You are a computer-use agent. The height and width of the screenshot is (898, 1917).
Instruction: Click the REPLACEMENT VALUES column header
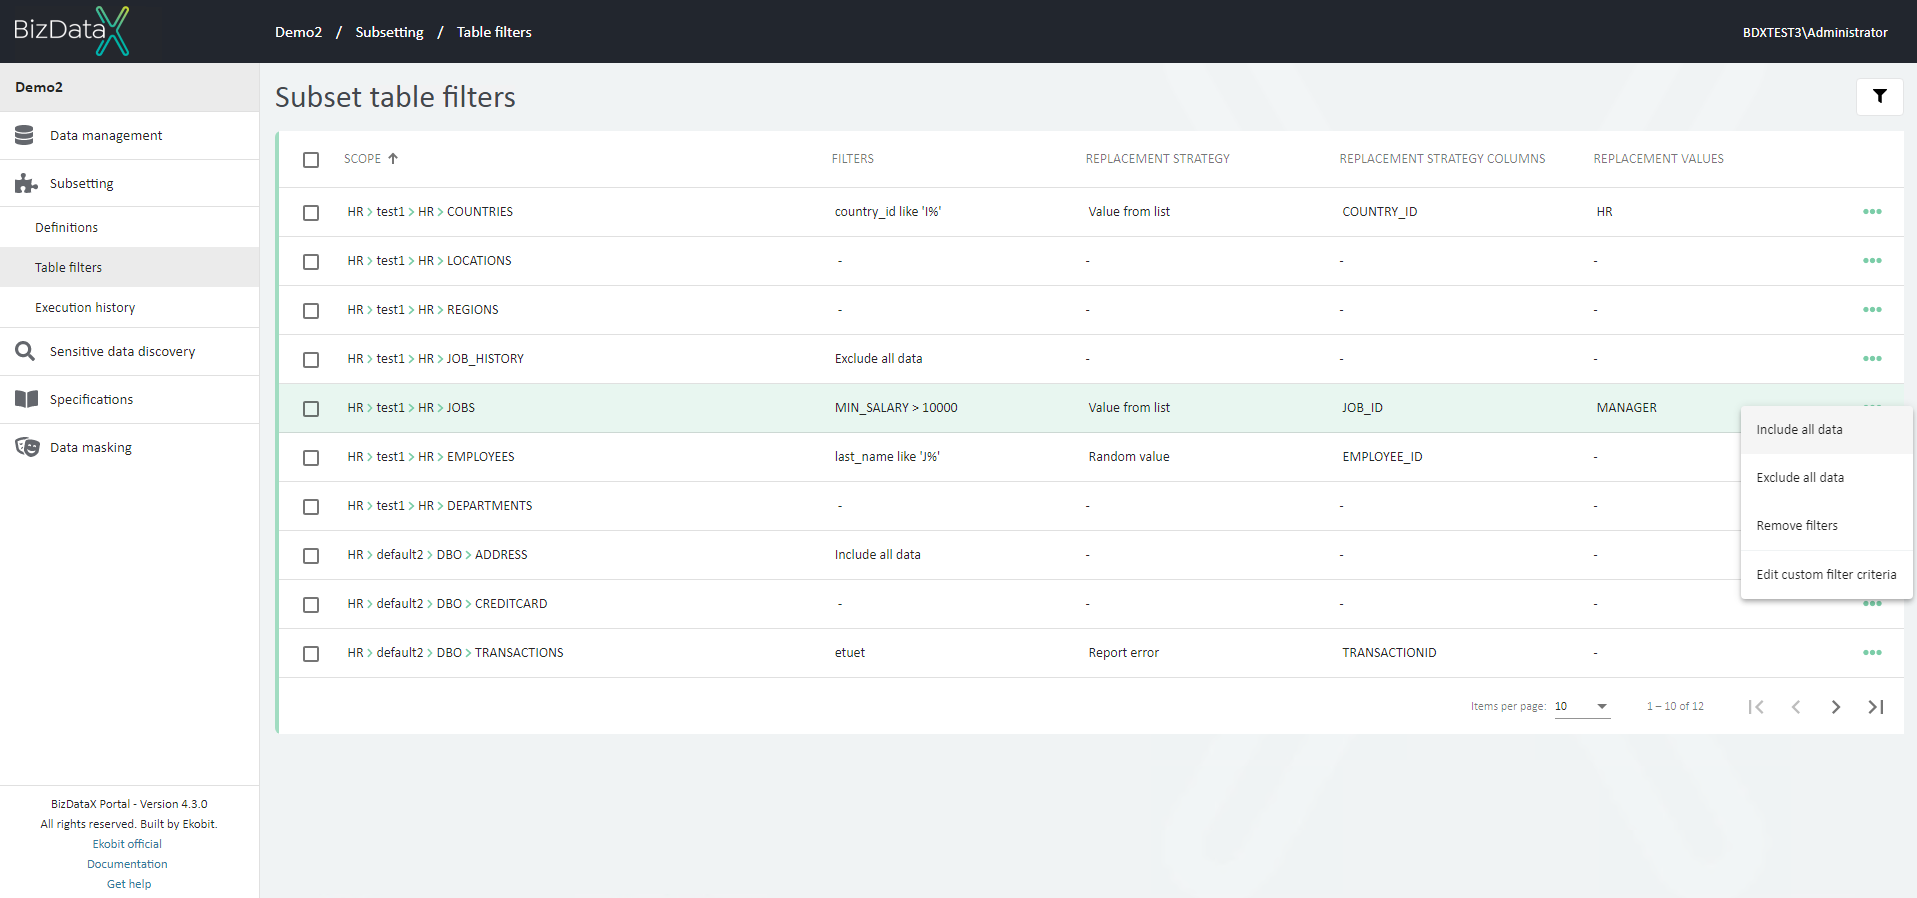pos(1658,159)
